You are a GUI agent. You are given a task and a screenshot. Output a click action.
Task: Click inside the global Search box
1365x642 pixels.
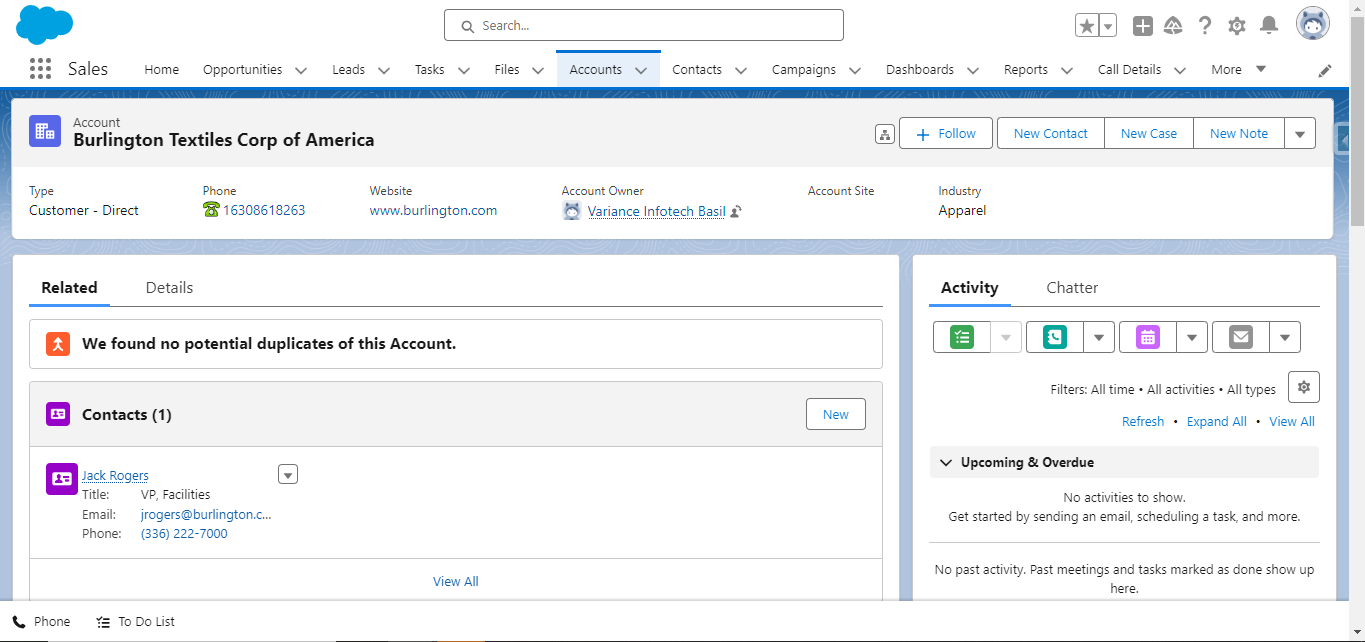644,25
